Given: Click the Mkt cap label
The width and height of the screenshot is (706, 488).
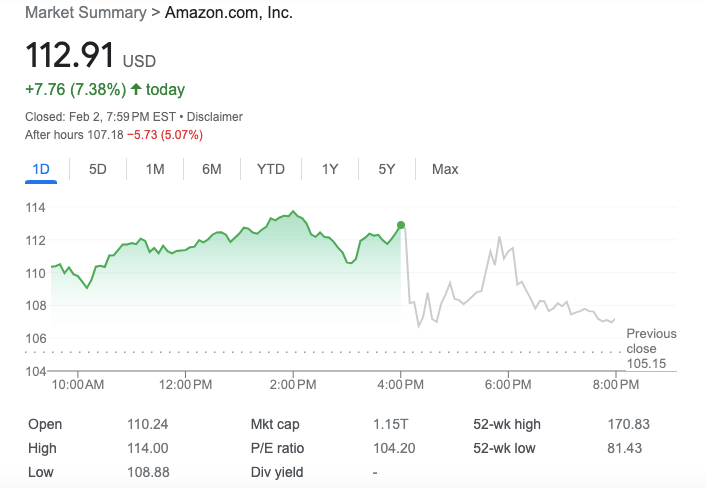Looking at the screenshot, I should point(275,424).
